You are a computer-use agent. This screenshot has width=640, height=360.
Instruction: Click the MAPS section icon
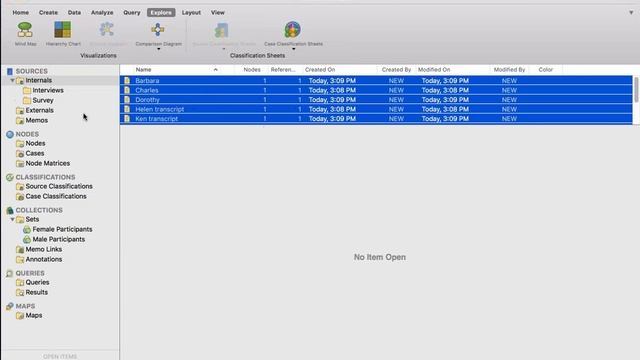pyautogui.click(x=10, y=306)
